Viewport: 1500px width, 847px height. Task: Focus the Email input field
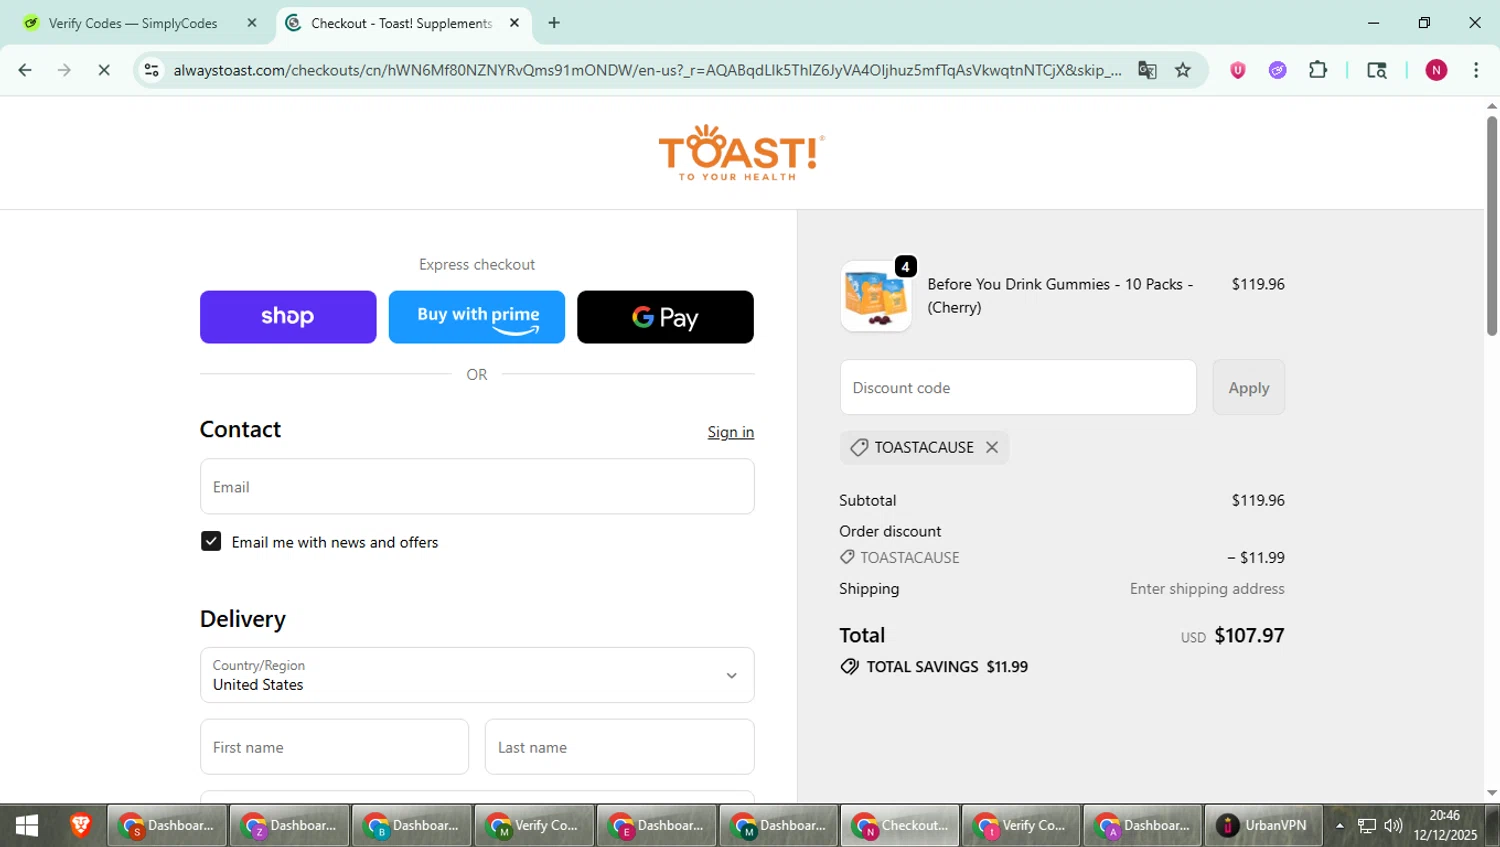(477, 487)
